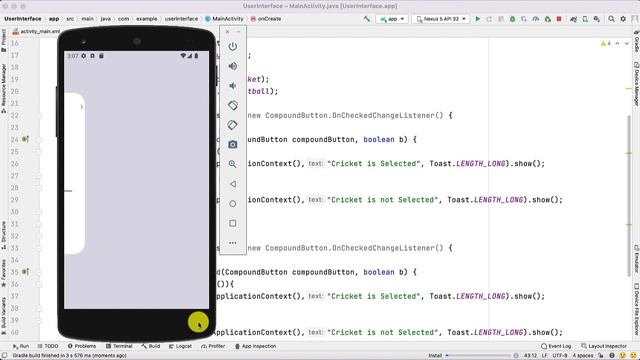This screenshot has height=360, width=640.
Task: Open the Build Variants side panel
Action: pyautogui.click(x=4, y=316)
